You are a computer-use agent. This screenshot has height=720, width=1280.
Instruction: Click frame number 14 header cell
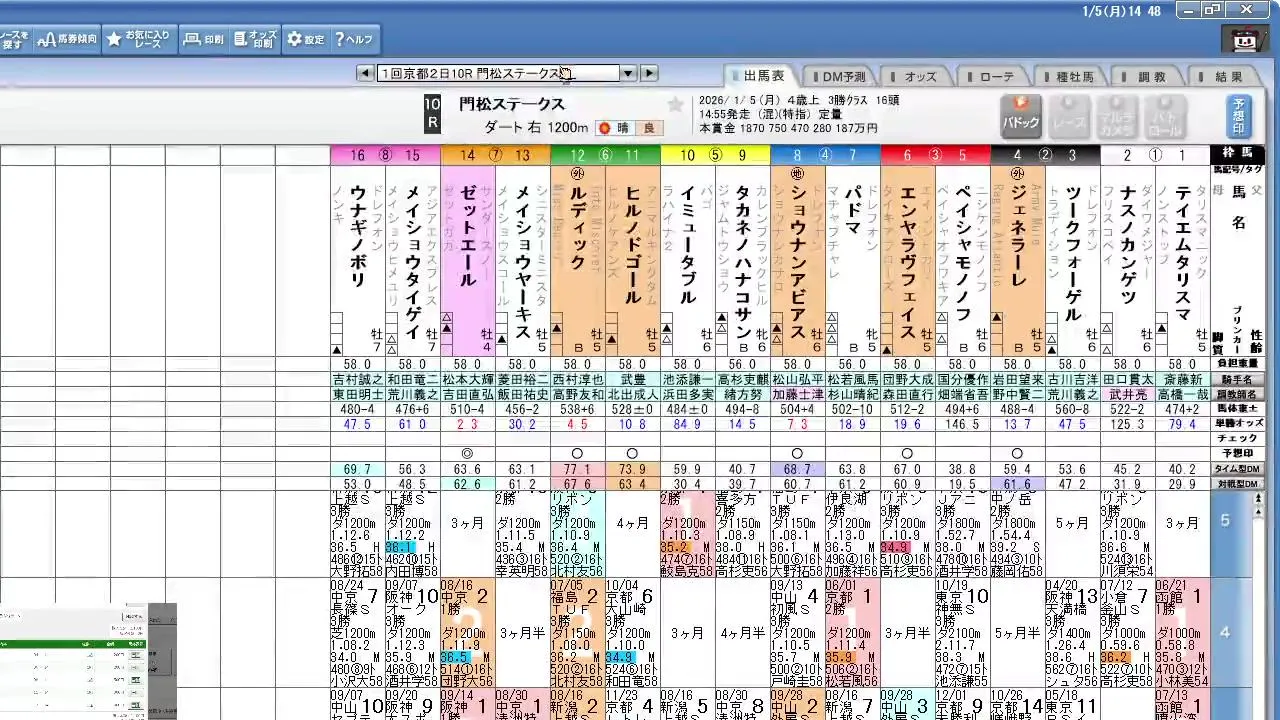[x=468, y=155]
